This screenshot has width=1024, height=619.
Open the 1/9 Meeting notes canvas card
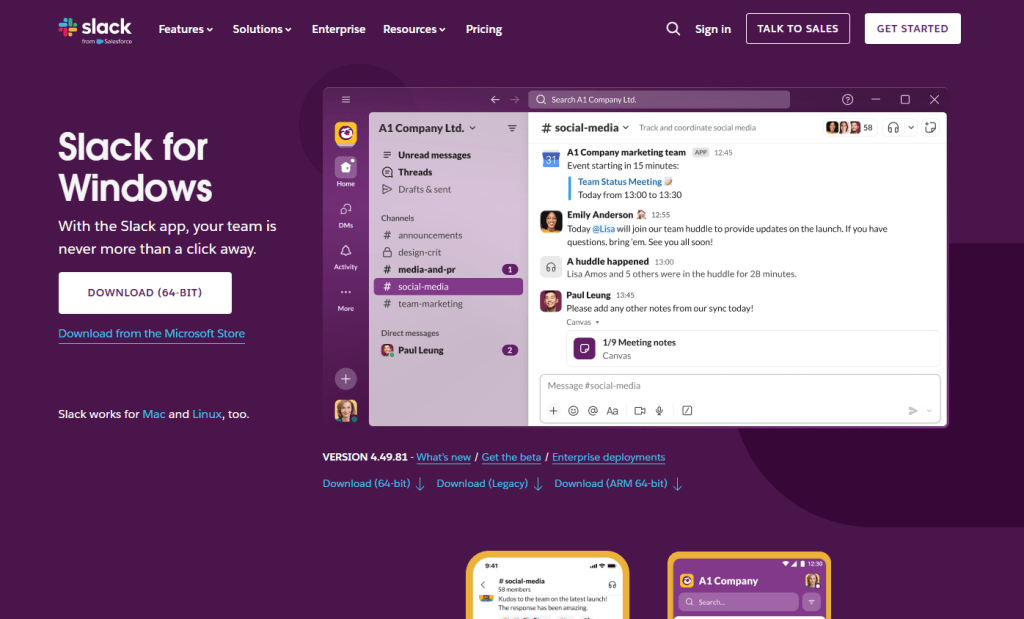tap(753, 349)
